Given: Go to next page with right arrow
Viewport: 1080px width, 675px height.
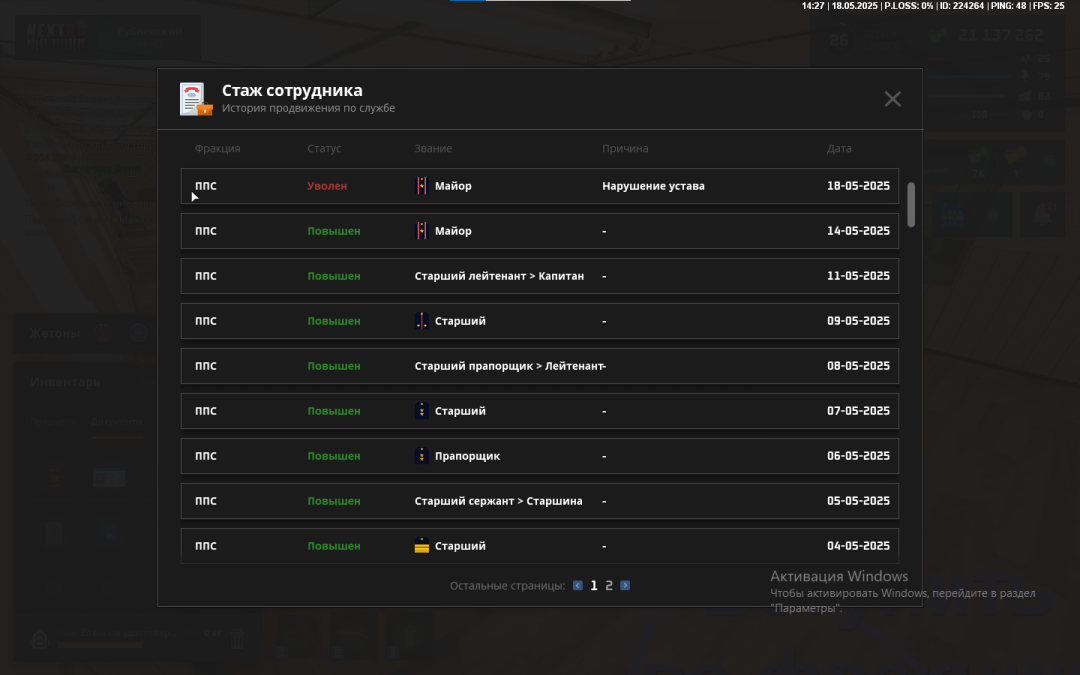Looking at the screenshot, I should click(625, 585).
